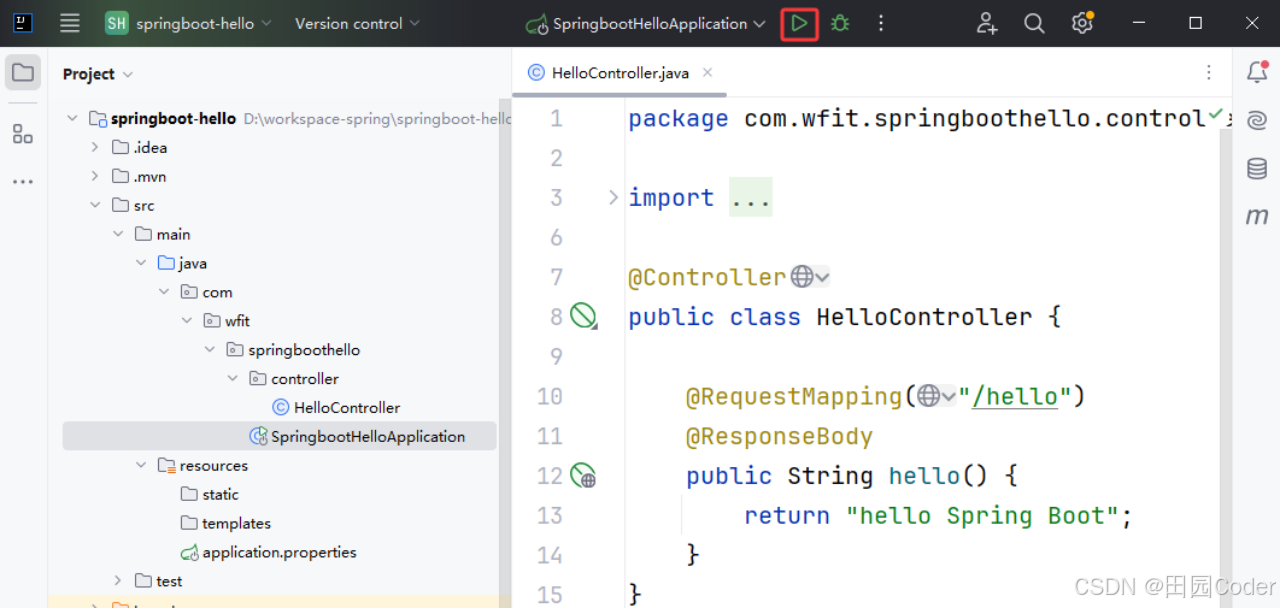Start debugging with the bug icon

pos(840,23)
